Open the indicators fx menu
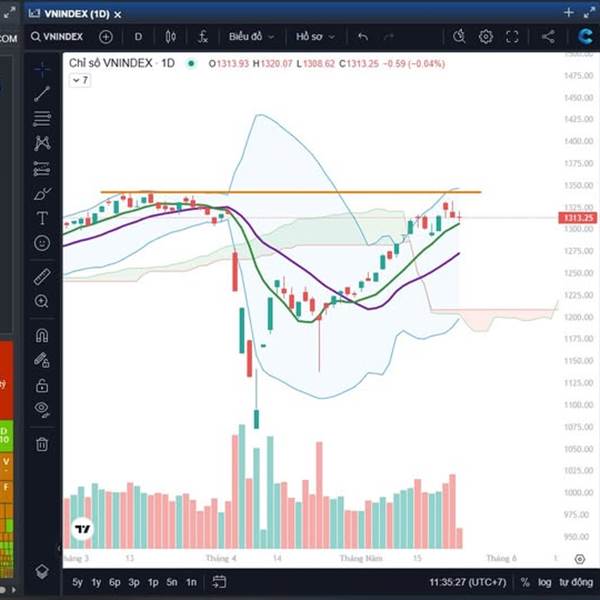The image size is (600, 600). (203, 37)
